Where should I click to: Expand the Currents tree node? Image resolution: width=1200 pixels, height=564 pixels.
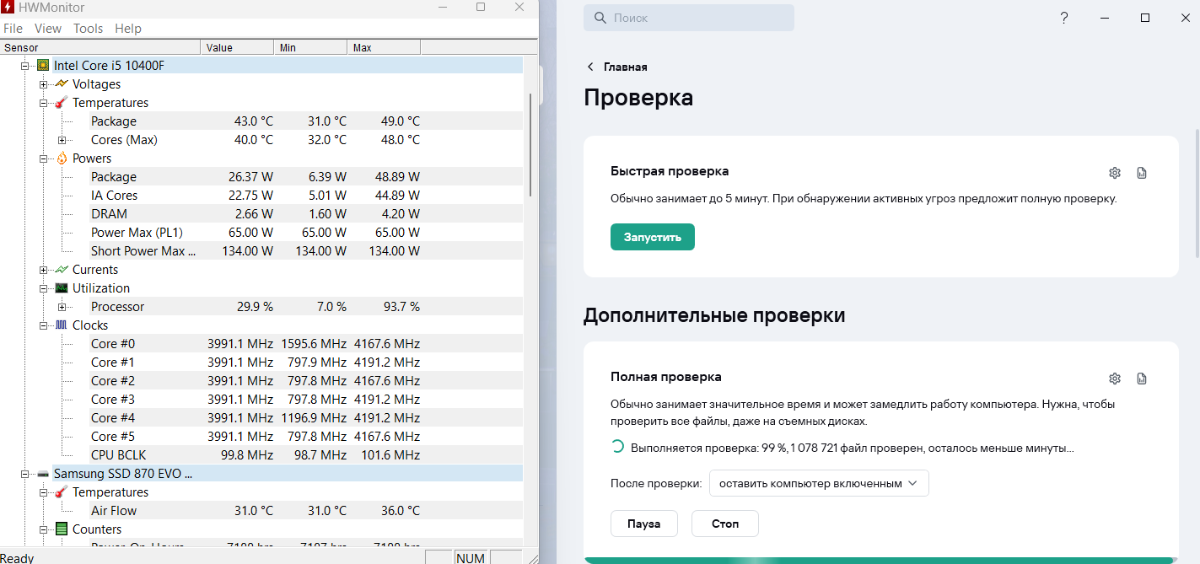pos(43,270)
